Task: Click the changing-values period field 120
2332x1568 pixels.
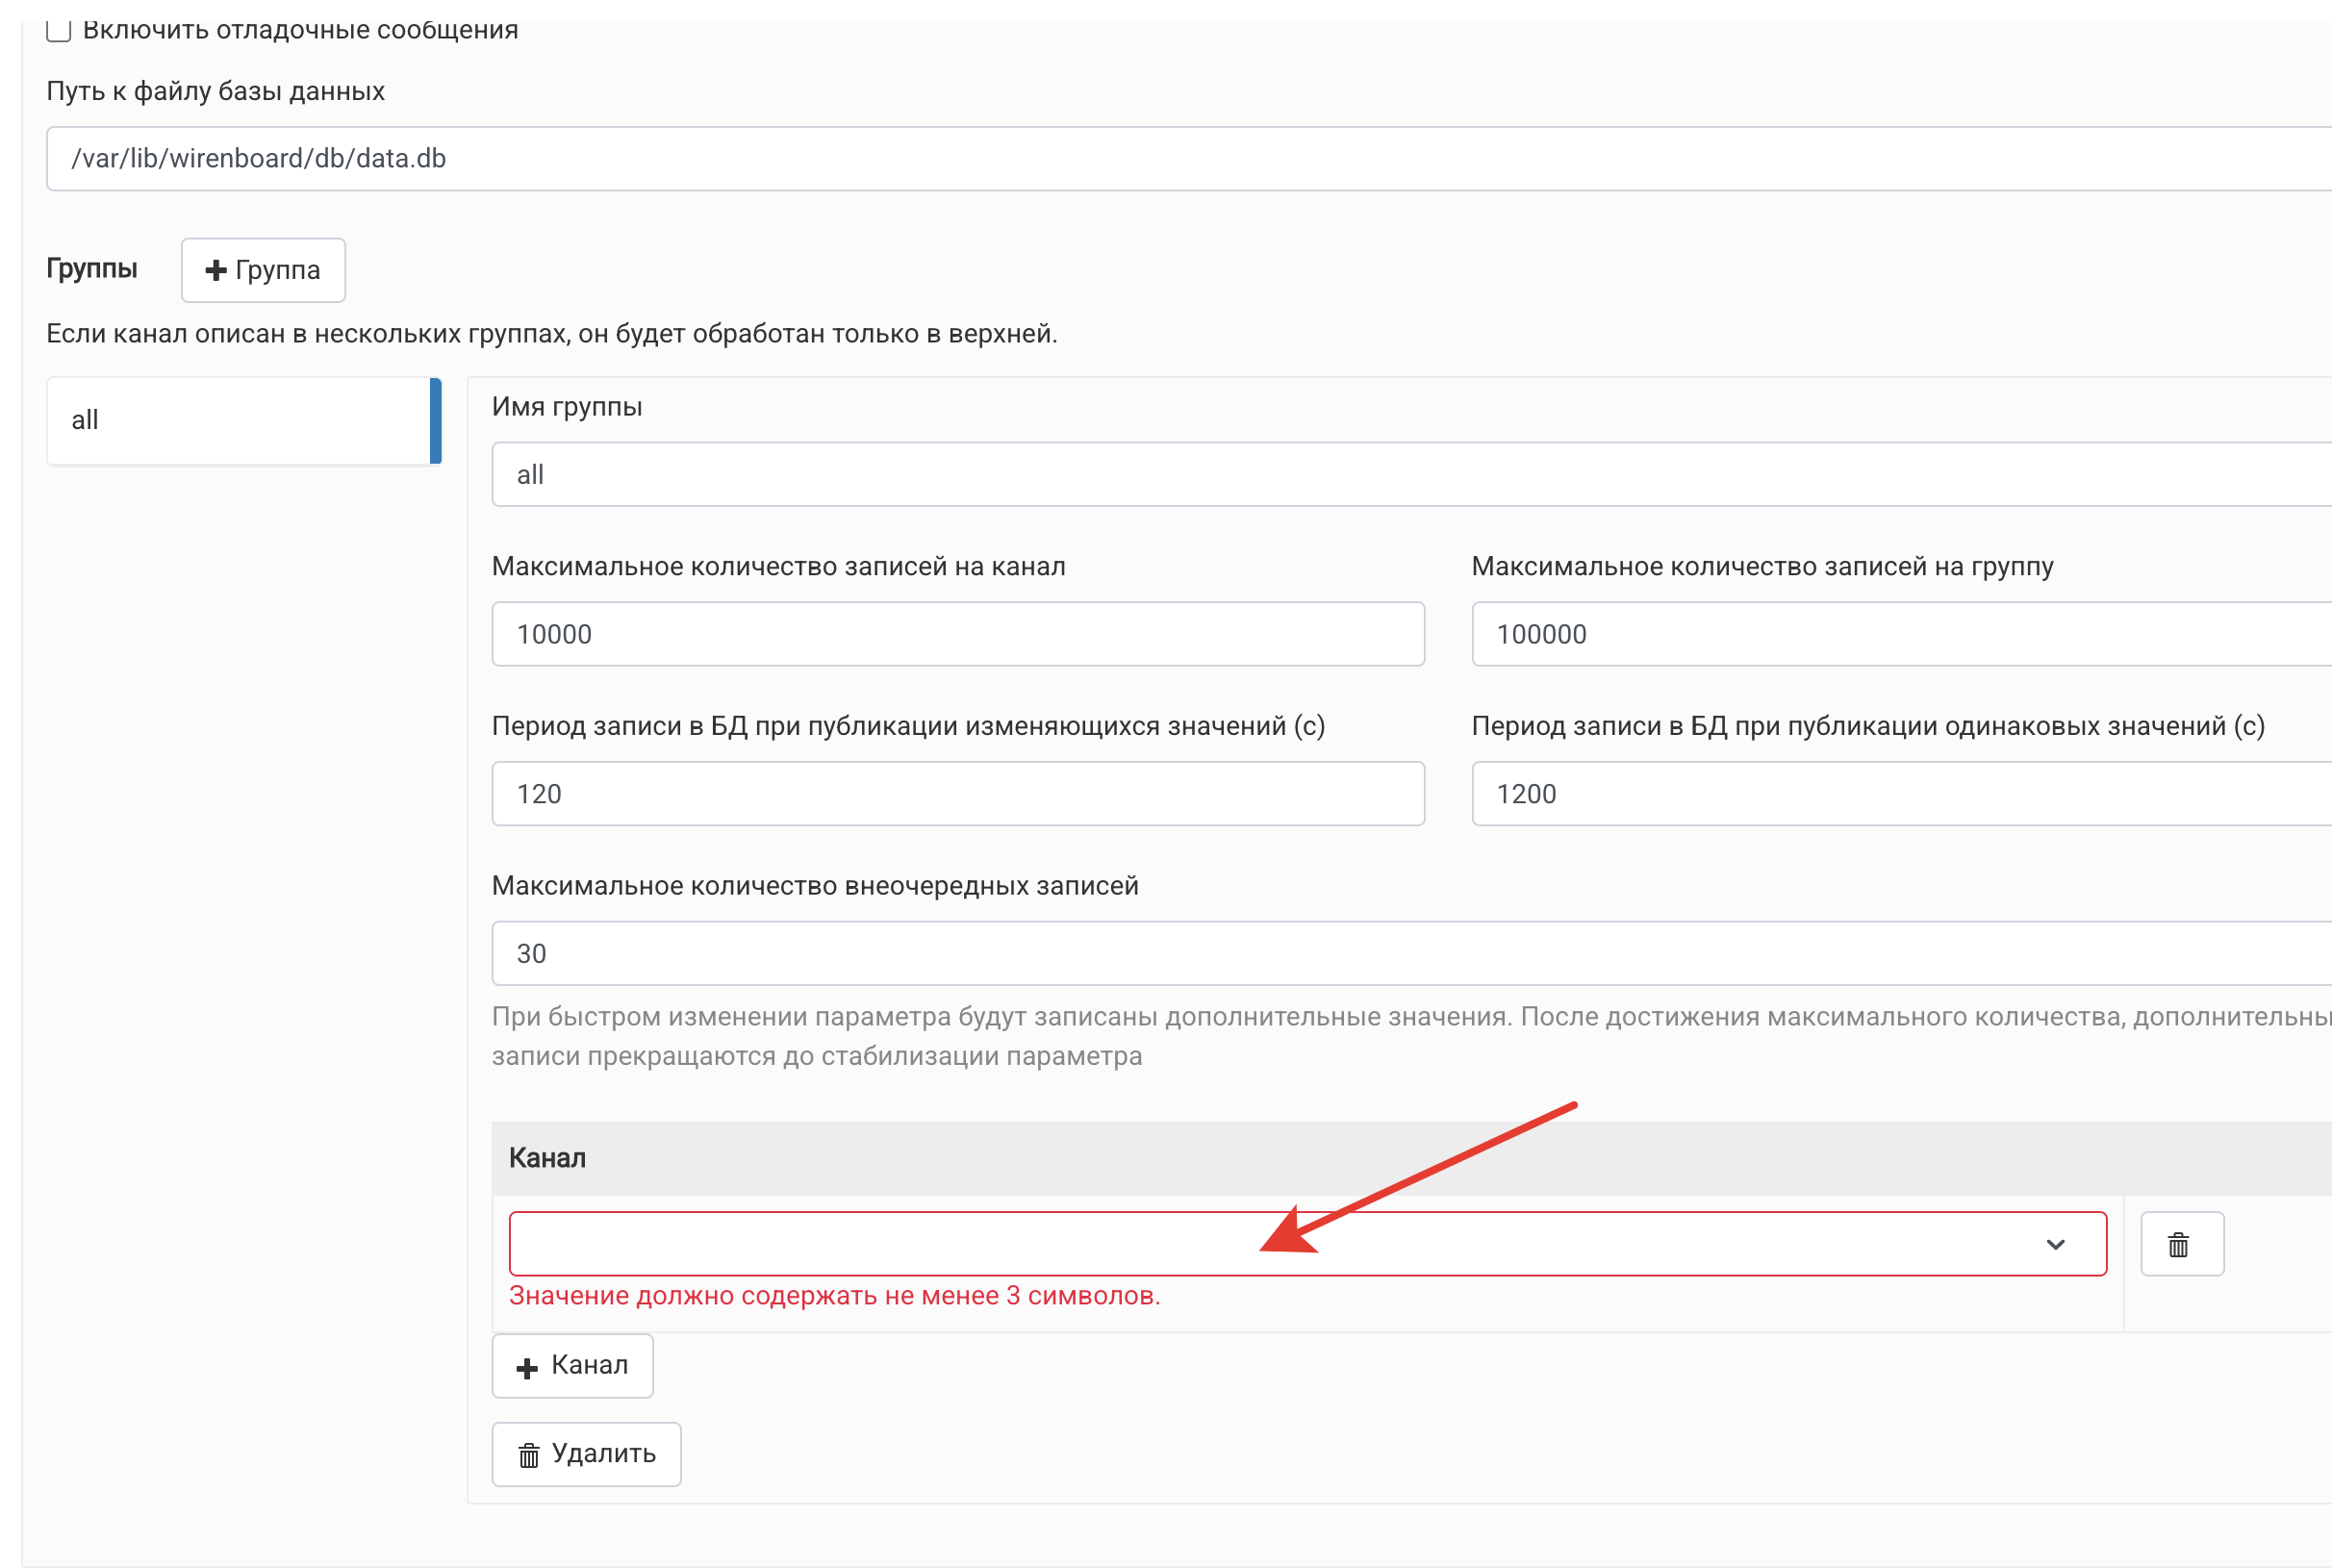Action: (958, 794)
